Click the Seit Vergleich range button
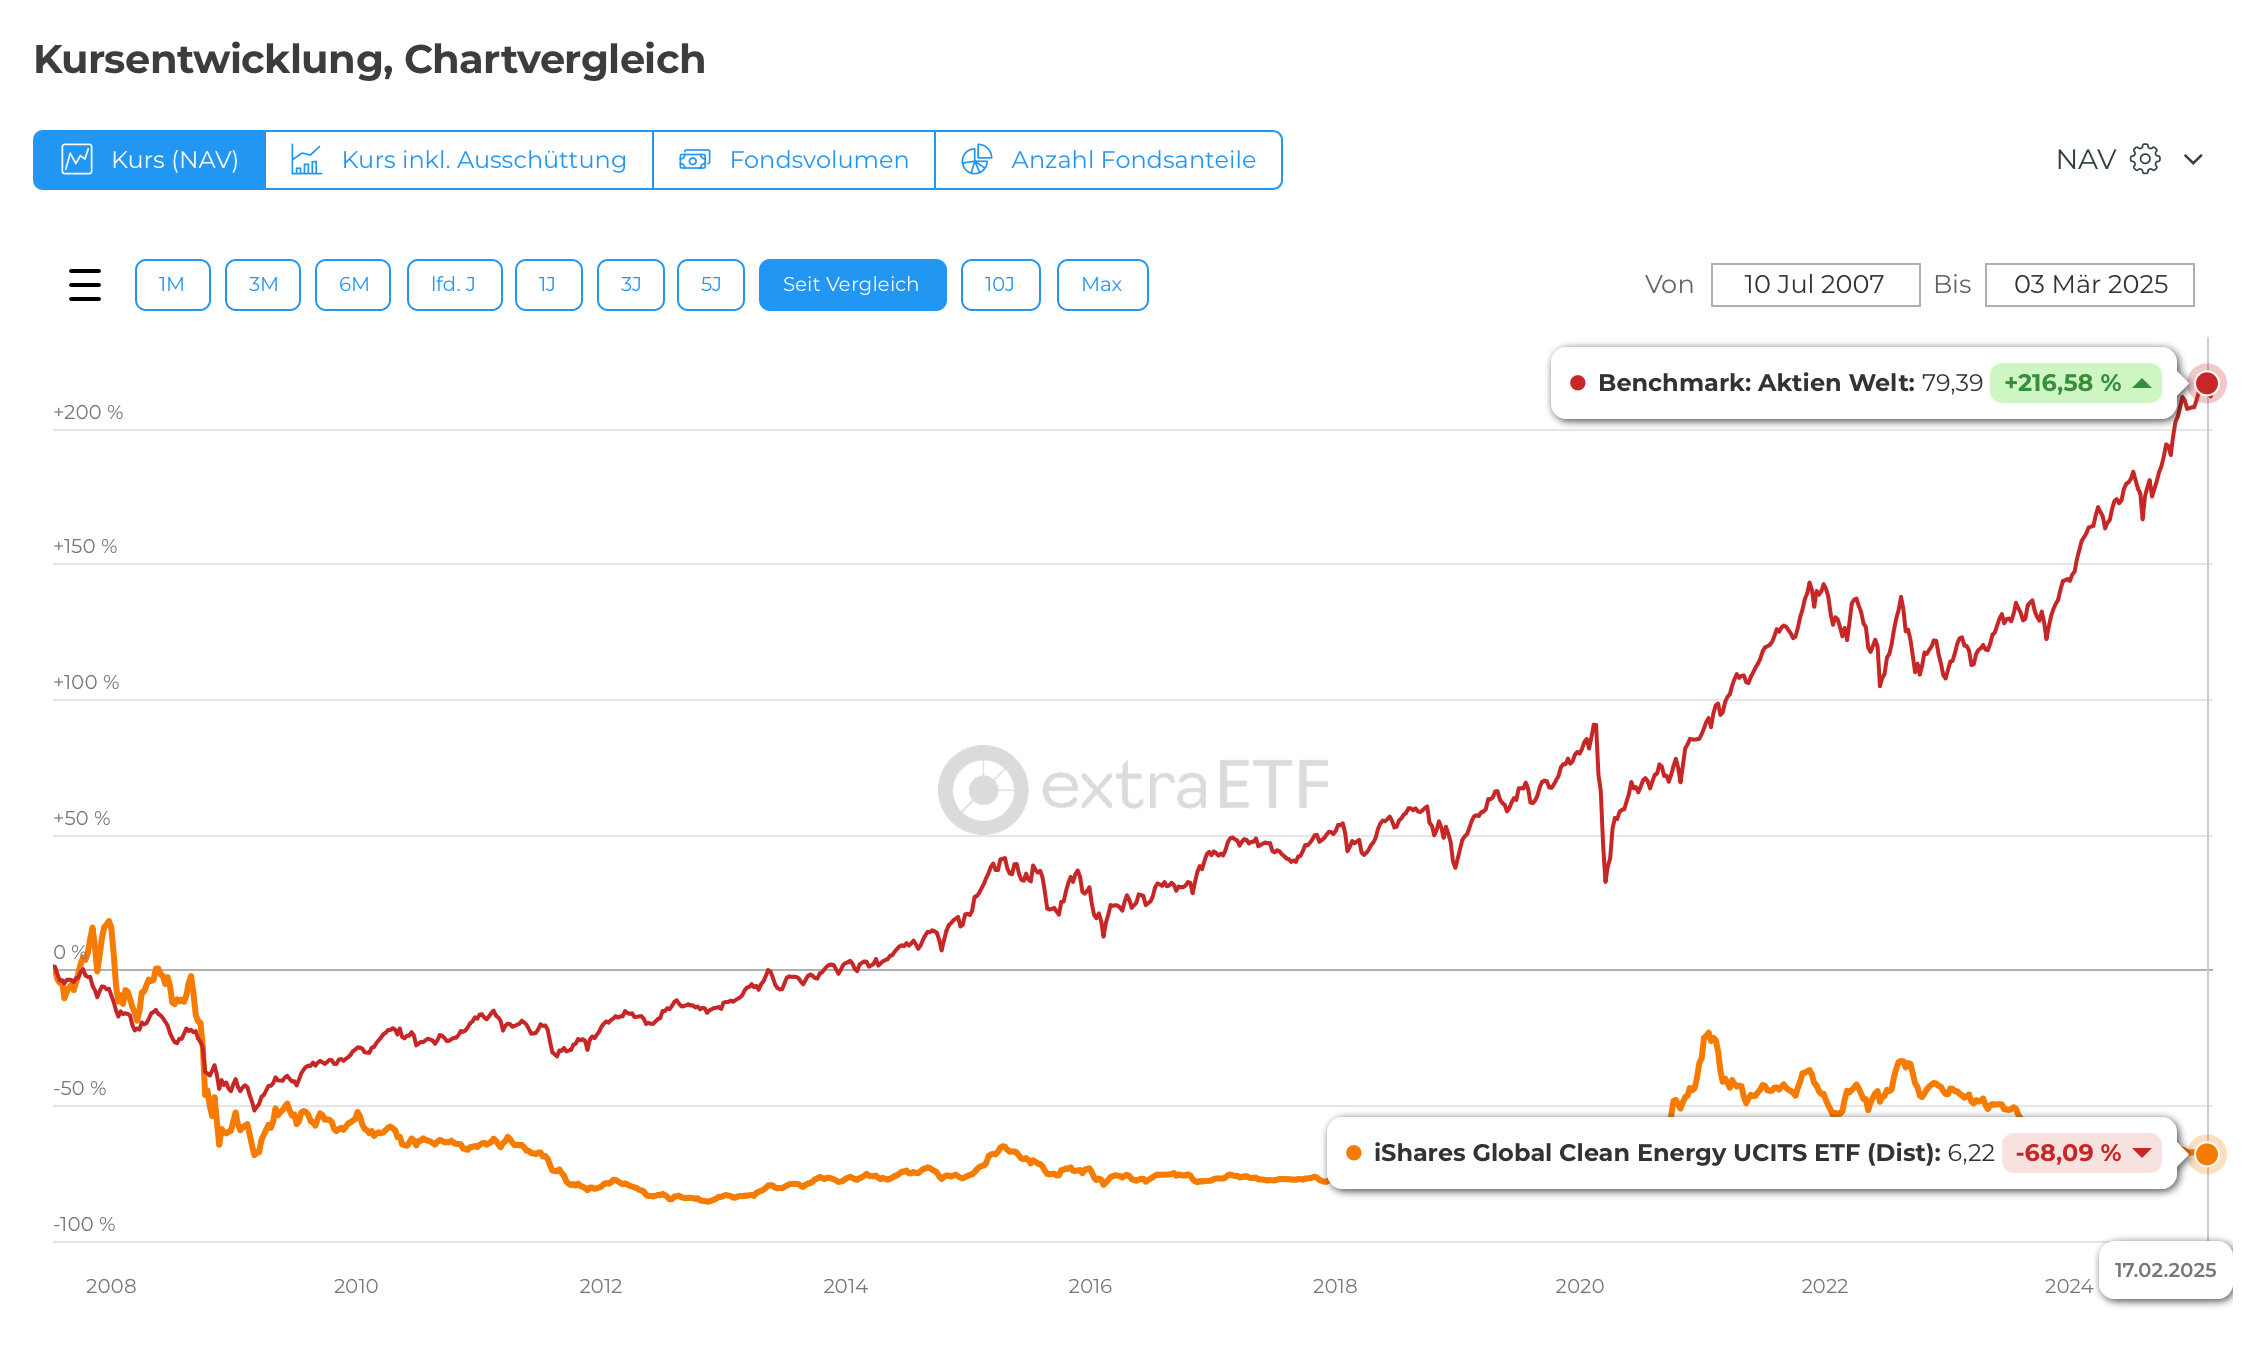 click(x=852, y=285)
